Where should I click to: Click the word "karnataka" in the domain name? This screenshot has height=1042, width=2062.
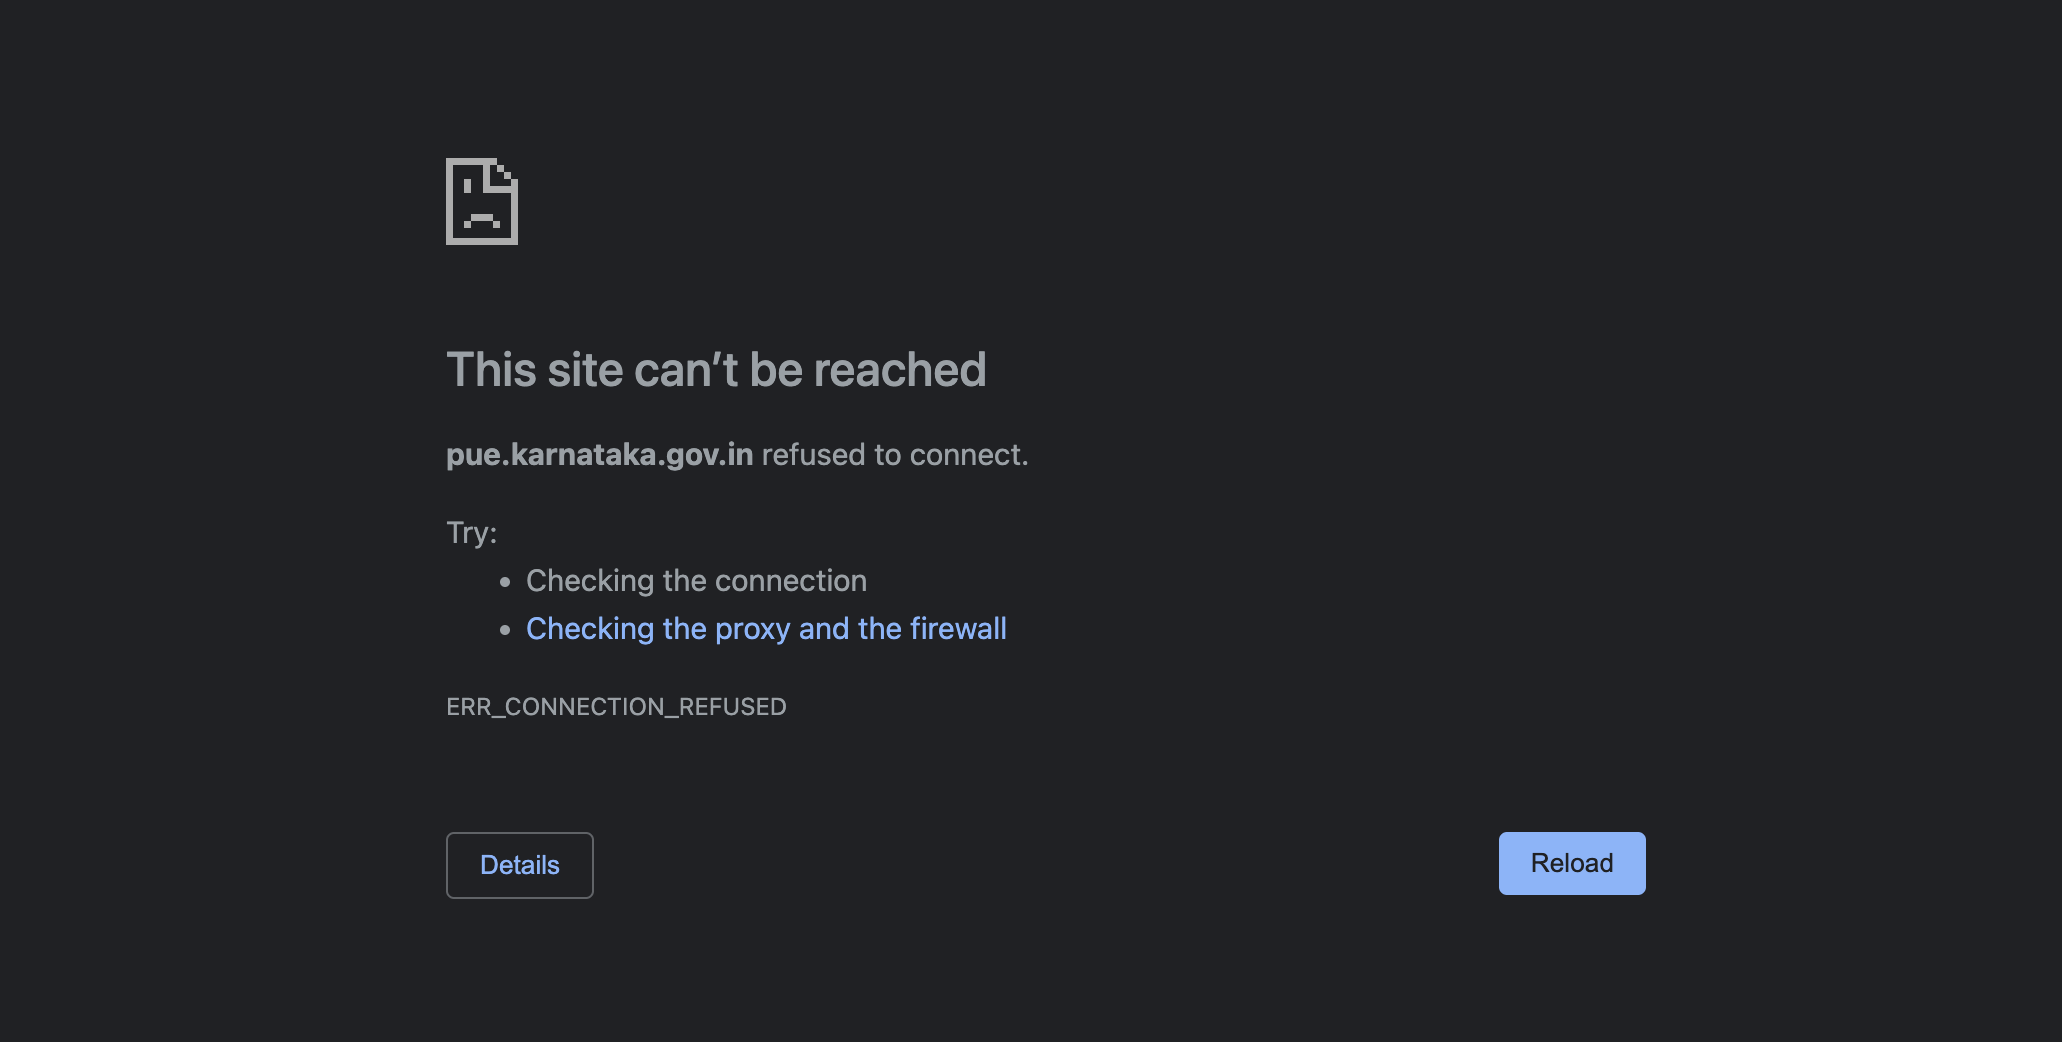click(x=583, y=455)
